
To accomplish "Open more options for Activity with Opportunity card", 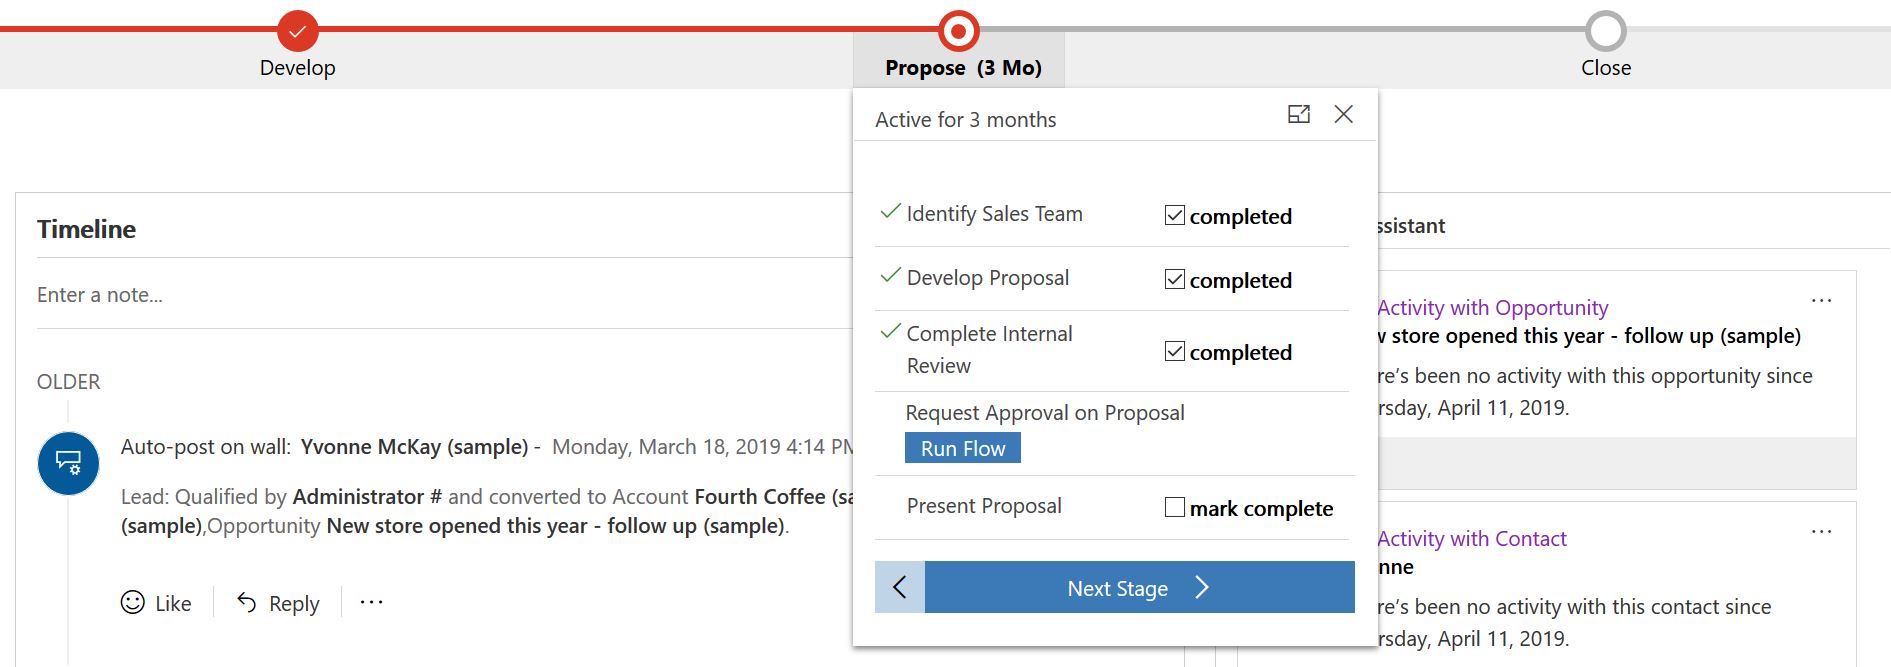I will coord(1821,300).
